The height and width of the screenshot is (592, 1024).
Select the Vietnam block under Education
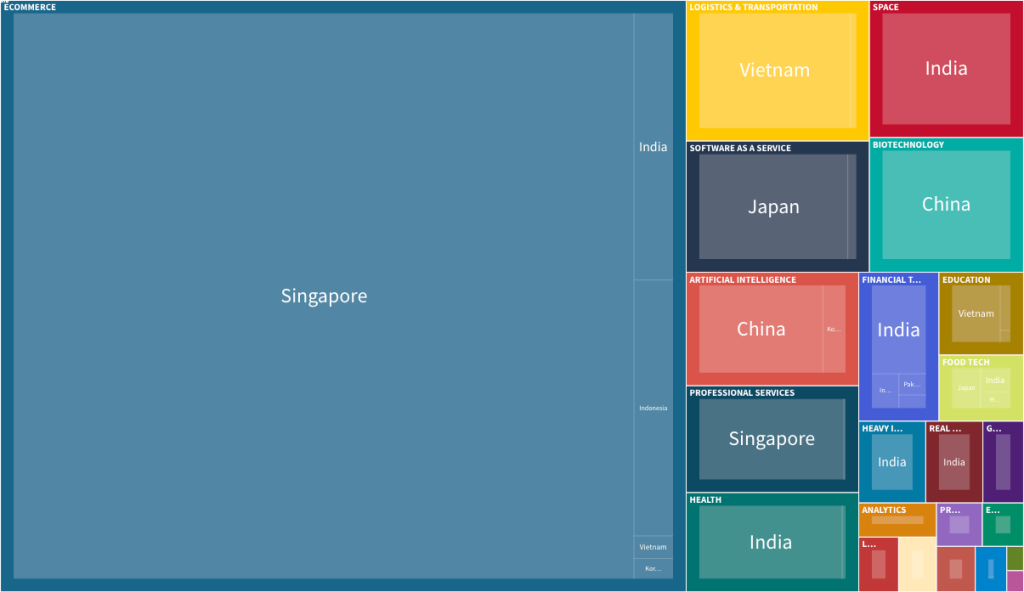(x=976, y=314)
